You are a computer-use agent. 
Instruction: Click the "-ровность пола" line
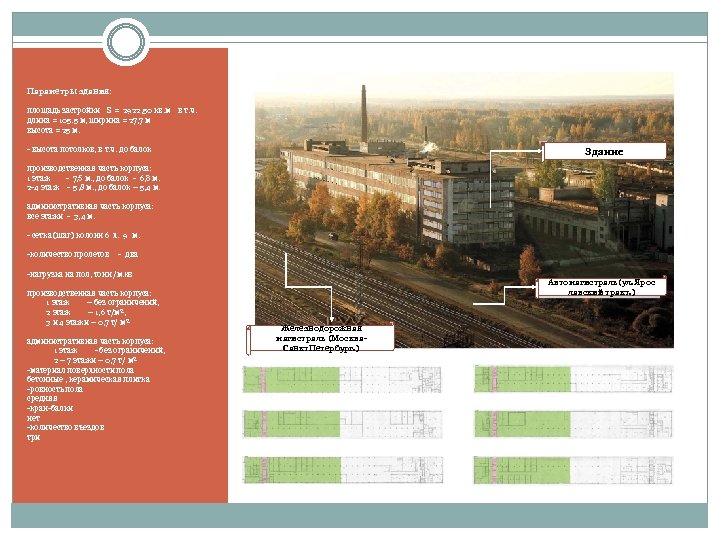55,389
